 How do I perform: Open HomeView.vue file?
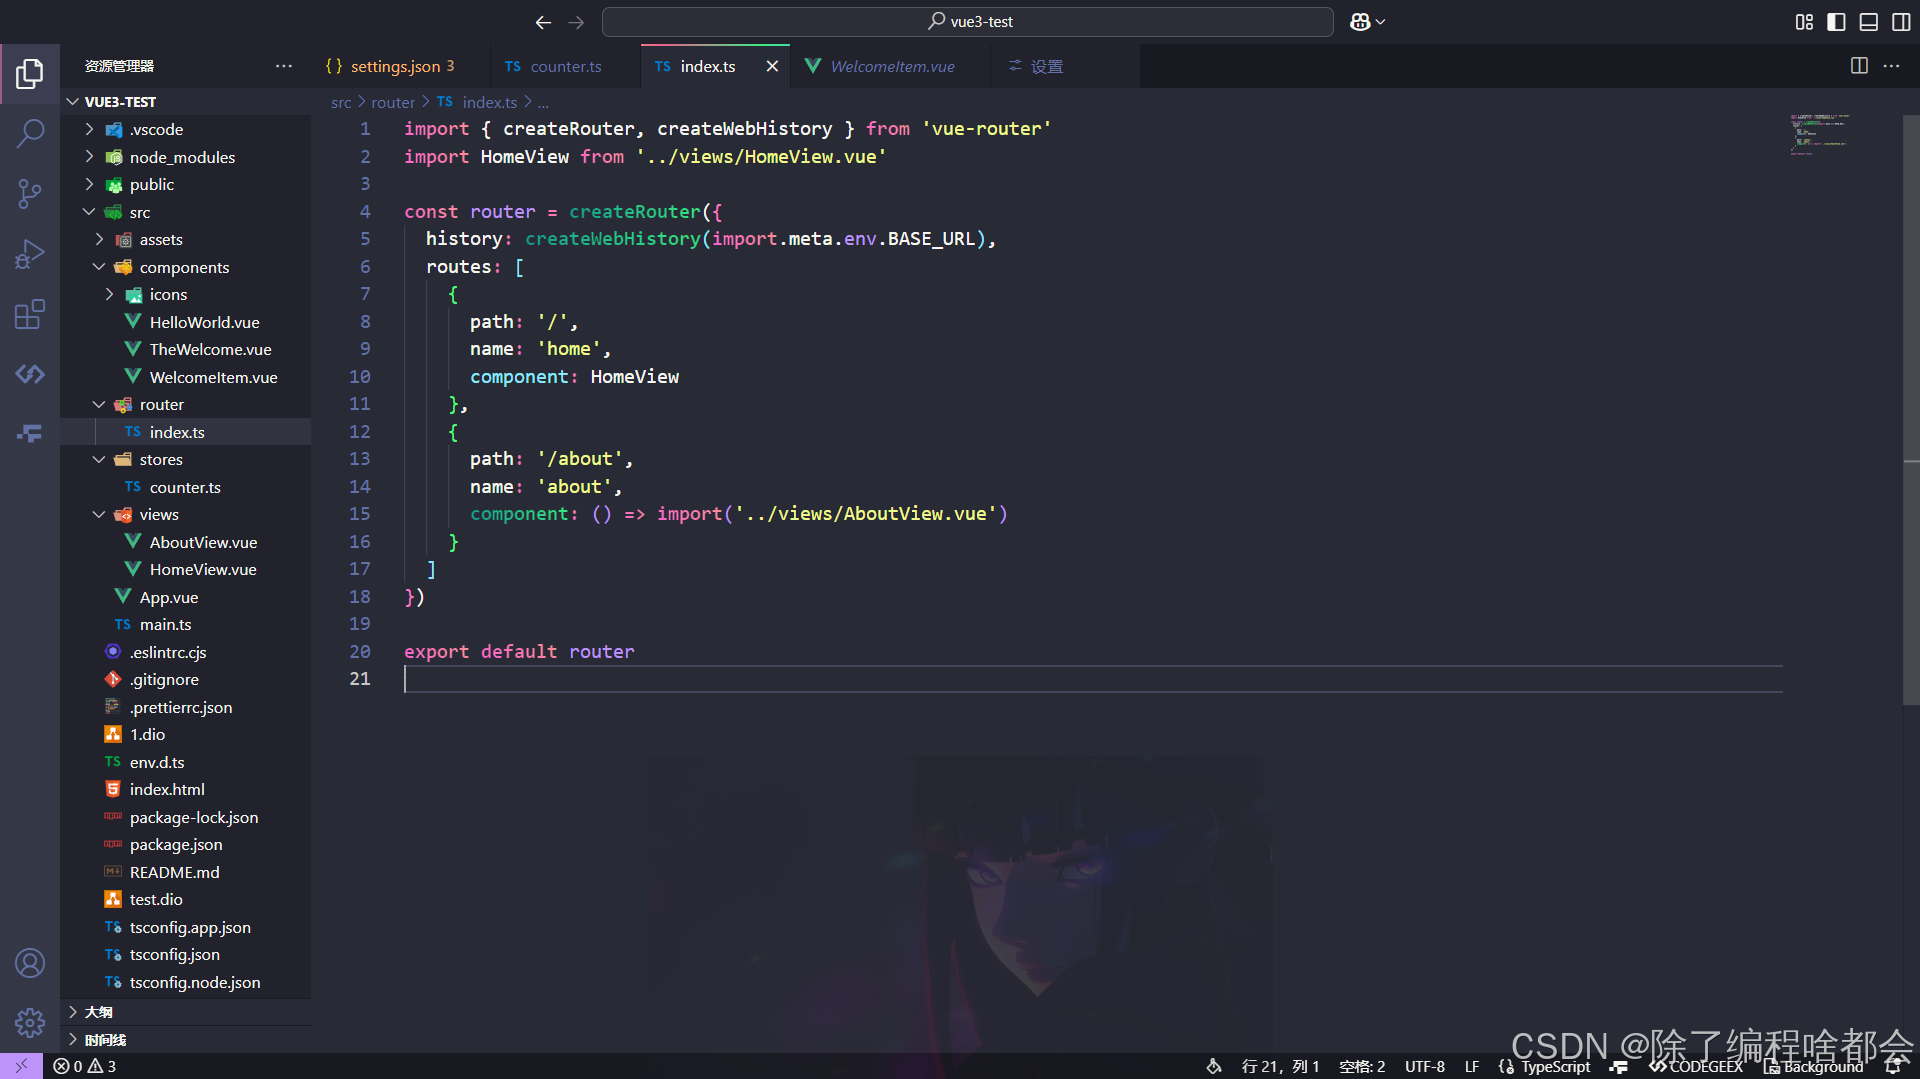(x=186, y=569)
